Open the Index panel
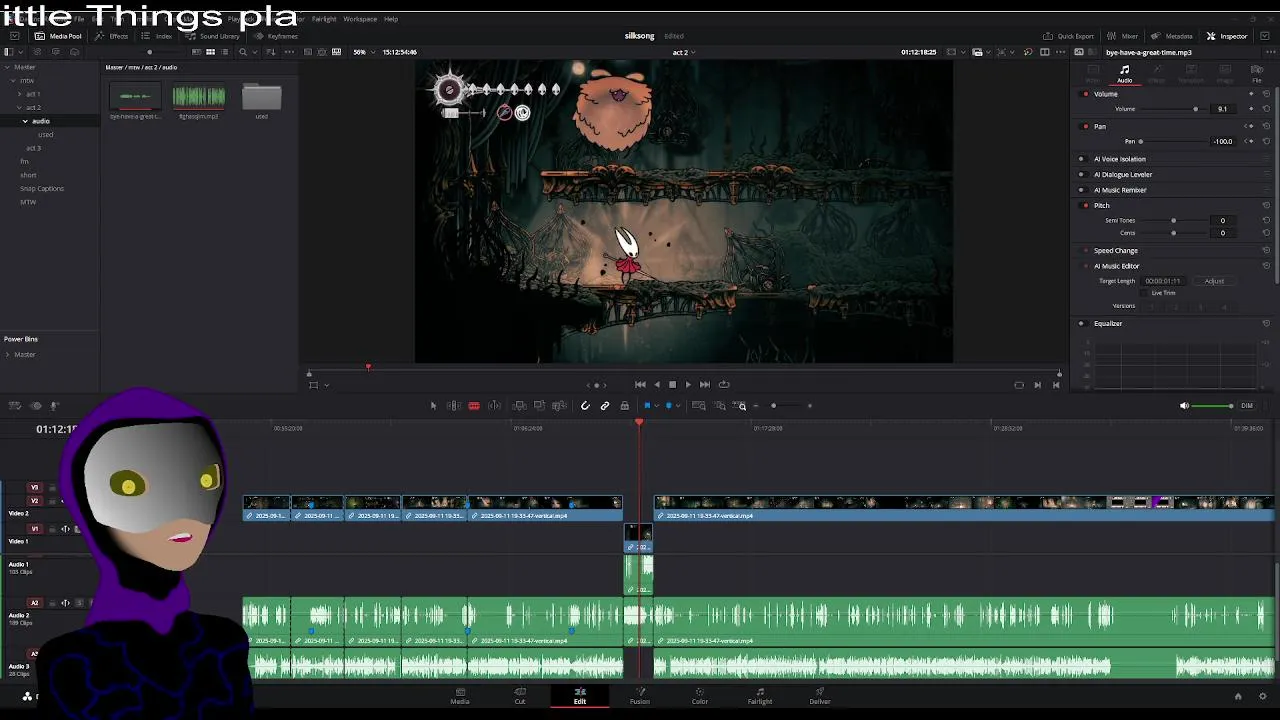The image size is (1280, 720). [157, 36]
